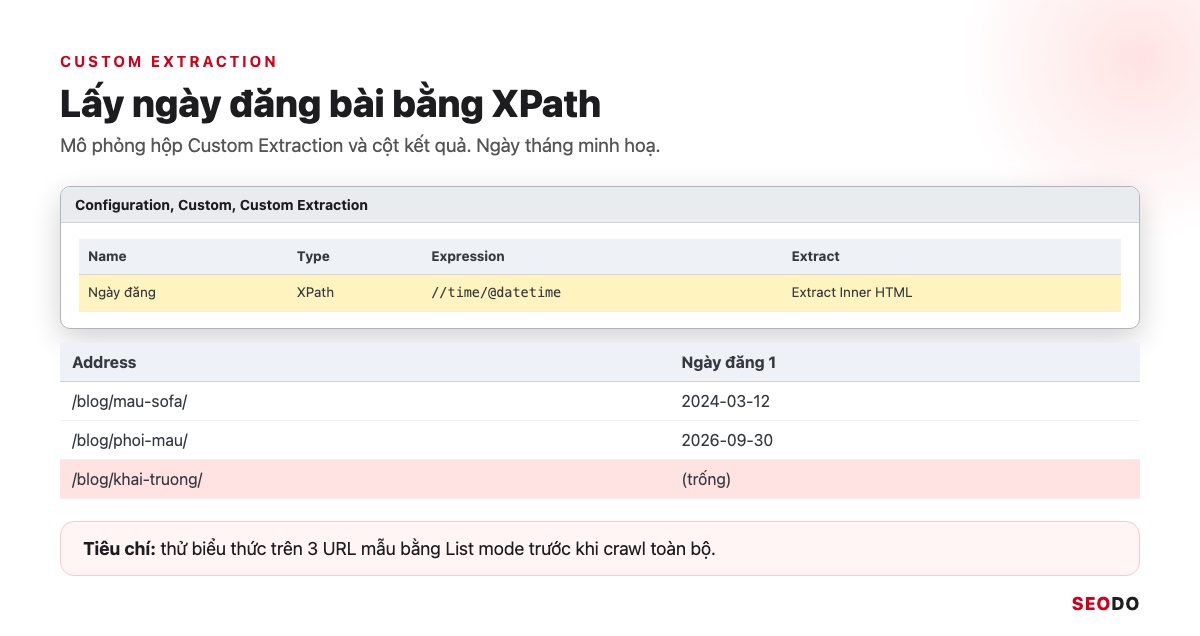This screenshot has width=1200, height=636.
Task: Select the /blog/mau-sofa/ address row
Action: click(x=600, y=401)
